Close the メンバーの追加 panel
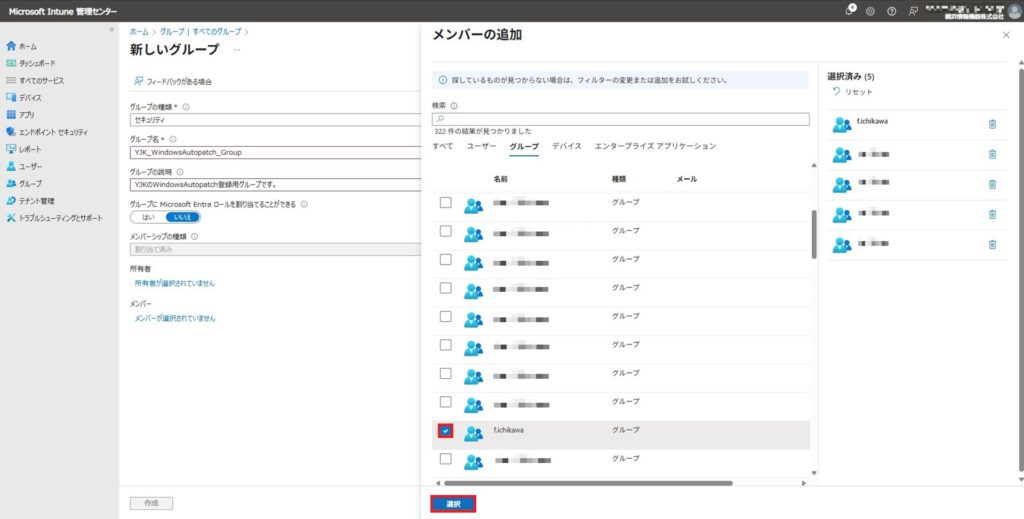The height and width of the screenshot is (519, 1024). pos(1006,35)
